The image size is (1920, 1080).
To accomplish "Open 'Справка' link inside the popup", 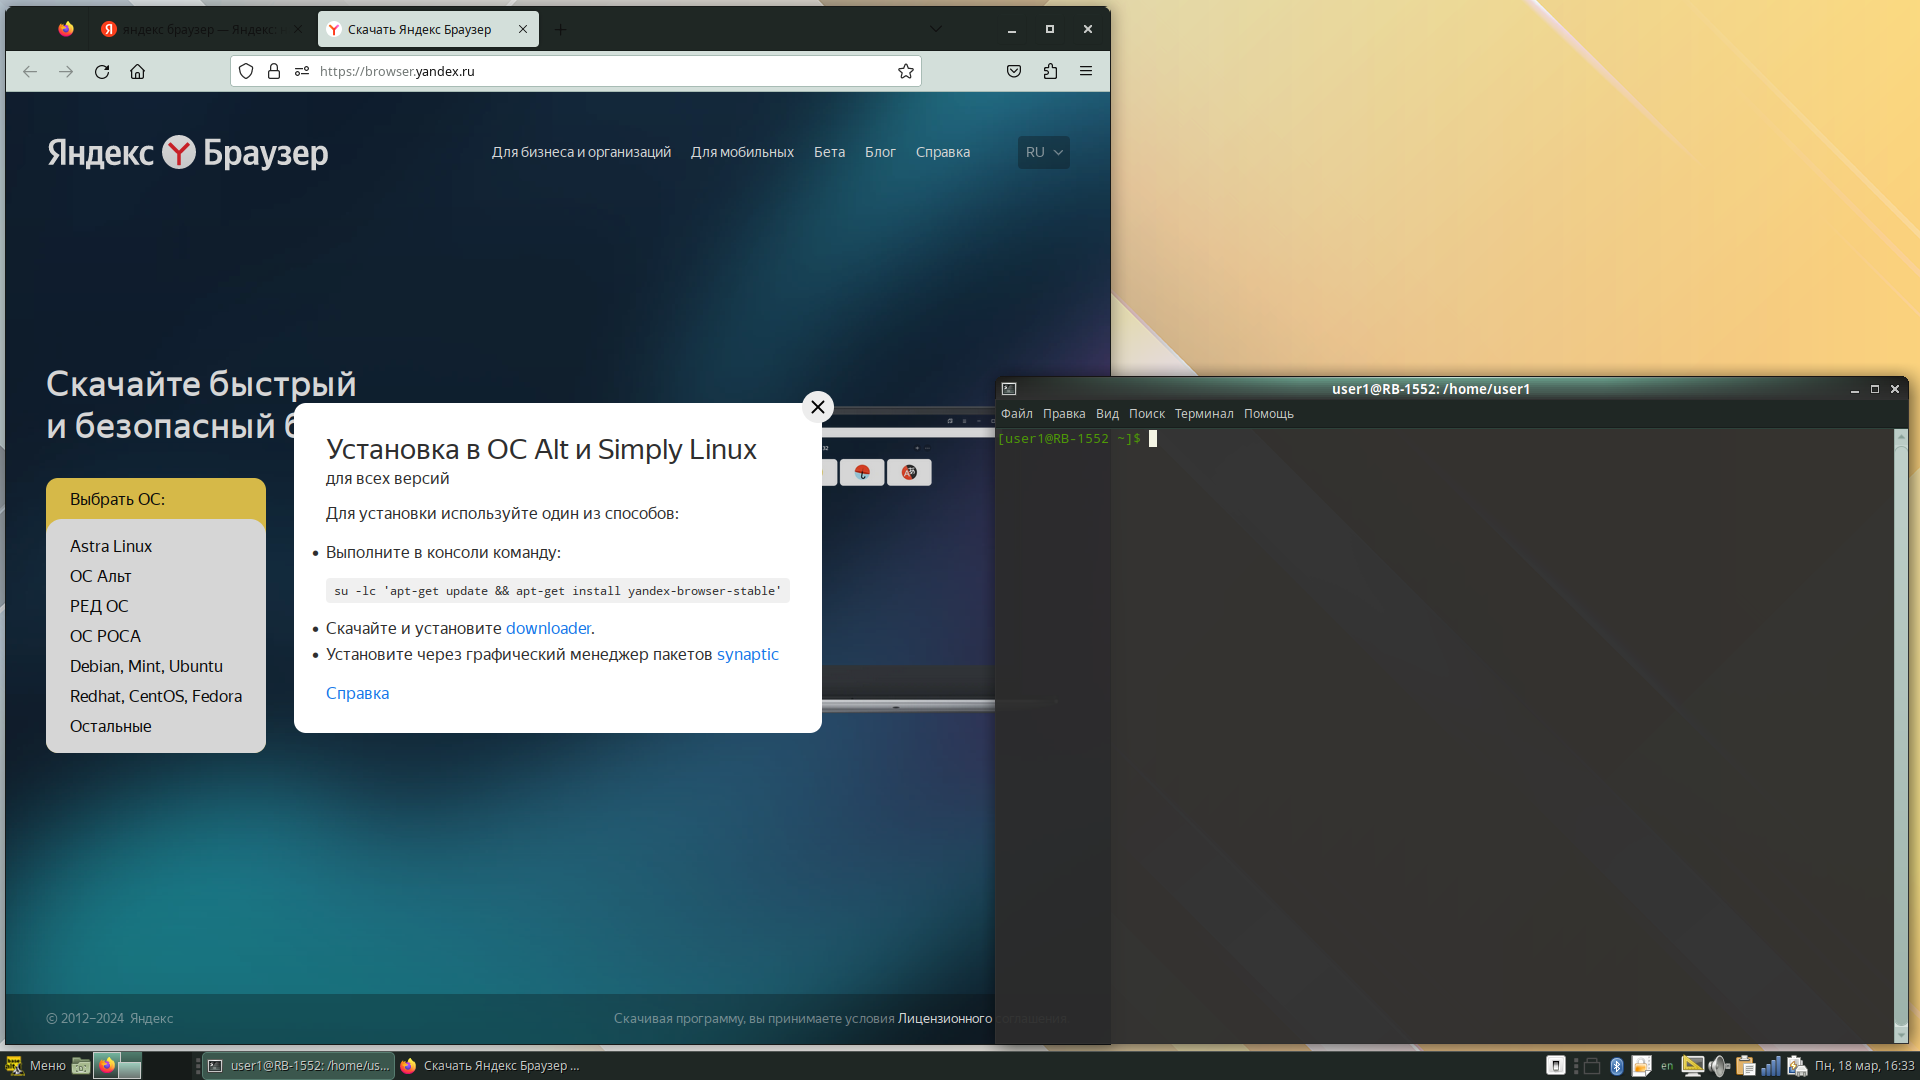I will pyautogui.click(x=357, y=693).
